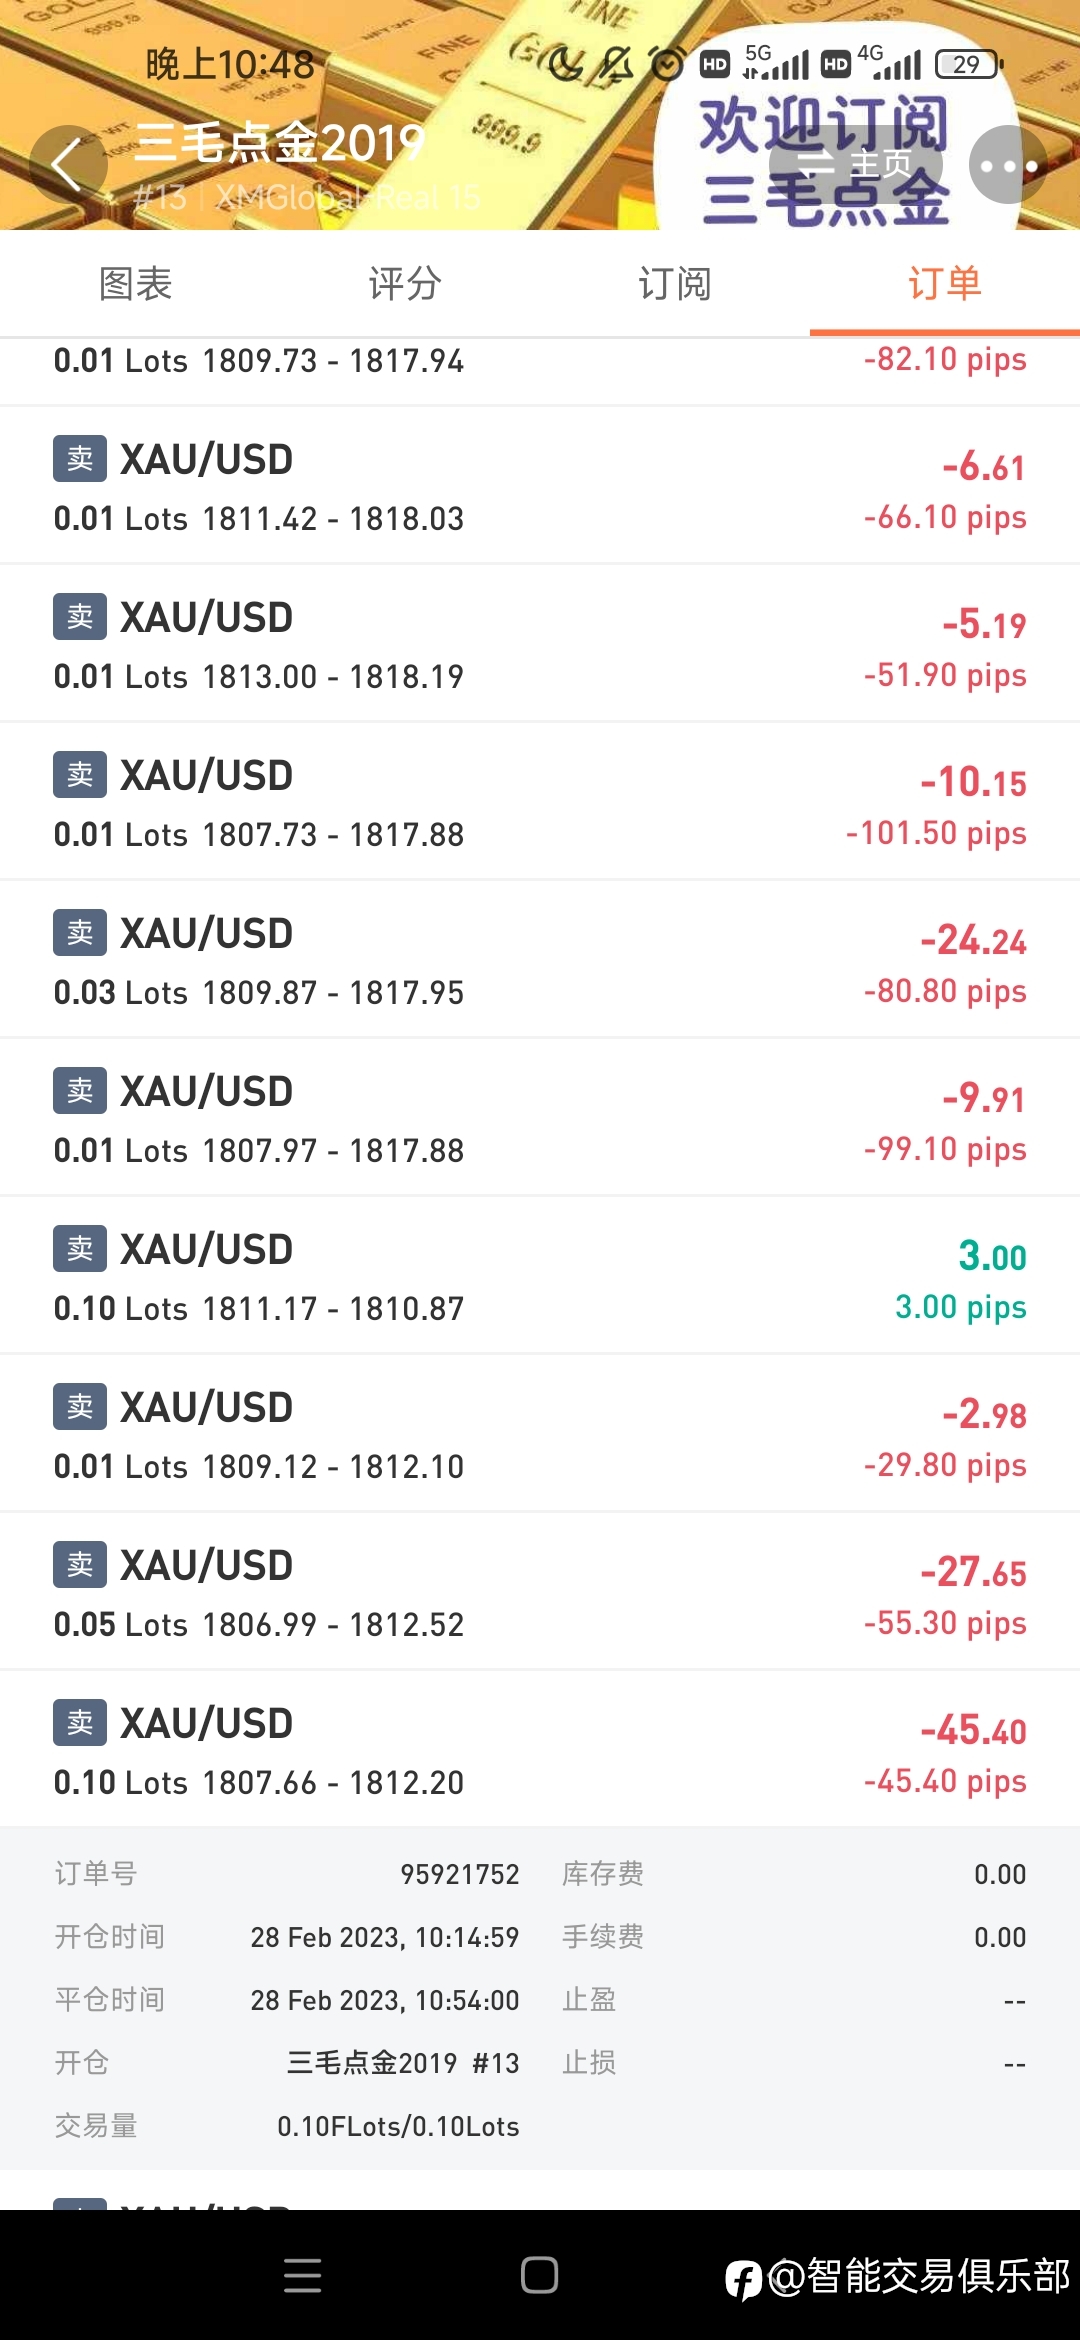
Task: Open the 0.05 Lots 1806.99 order
Action: [540, 1592]
